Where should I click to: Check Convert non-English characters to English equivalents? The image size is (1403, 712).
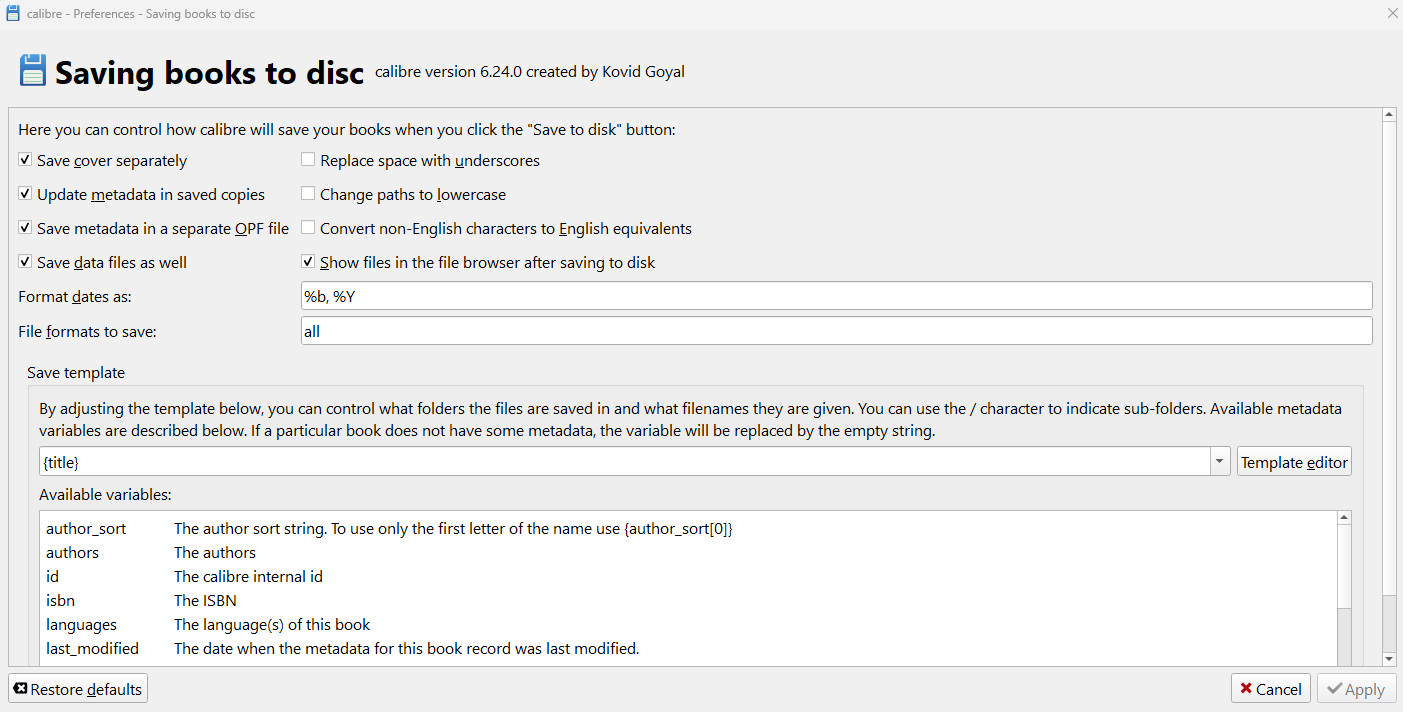tap(309, 228)
